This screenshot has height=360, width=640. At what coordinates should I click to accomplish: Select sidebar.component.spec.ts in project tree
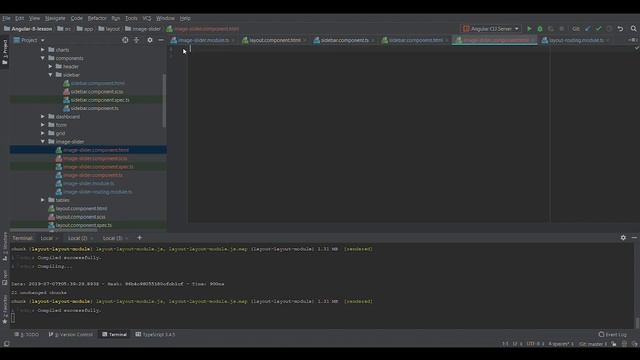[100, 100]
